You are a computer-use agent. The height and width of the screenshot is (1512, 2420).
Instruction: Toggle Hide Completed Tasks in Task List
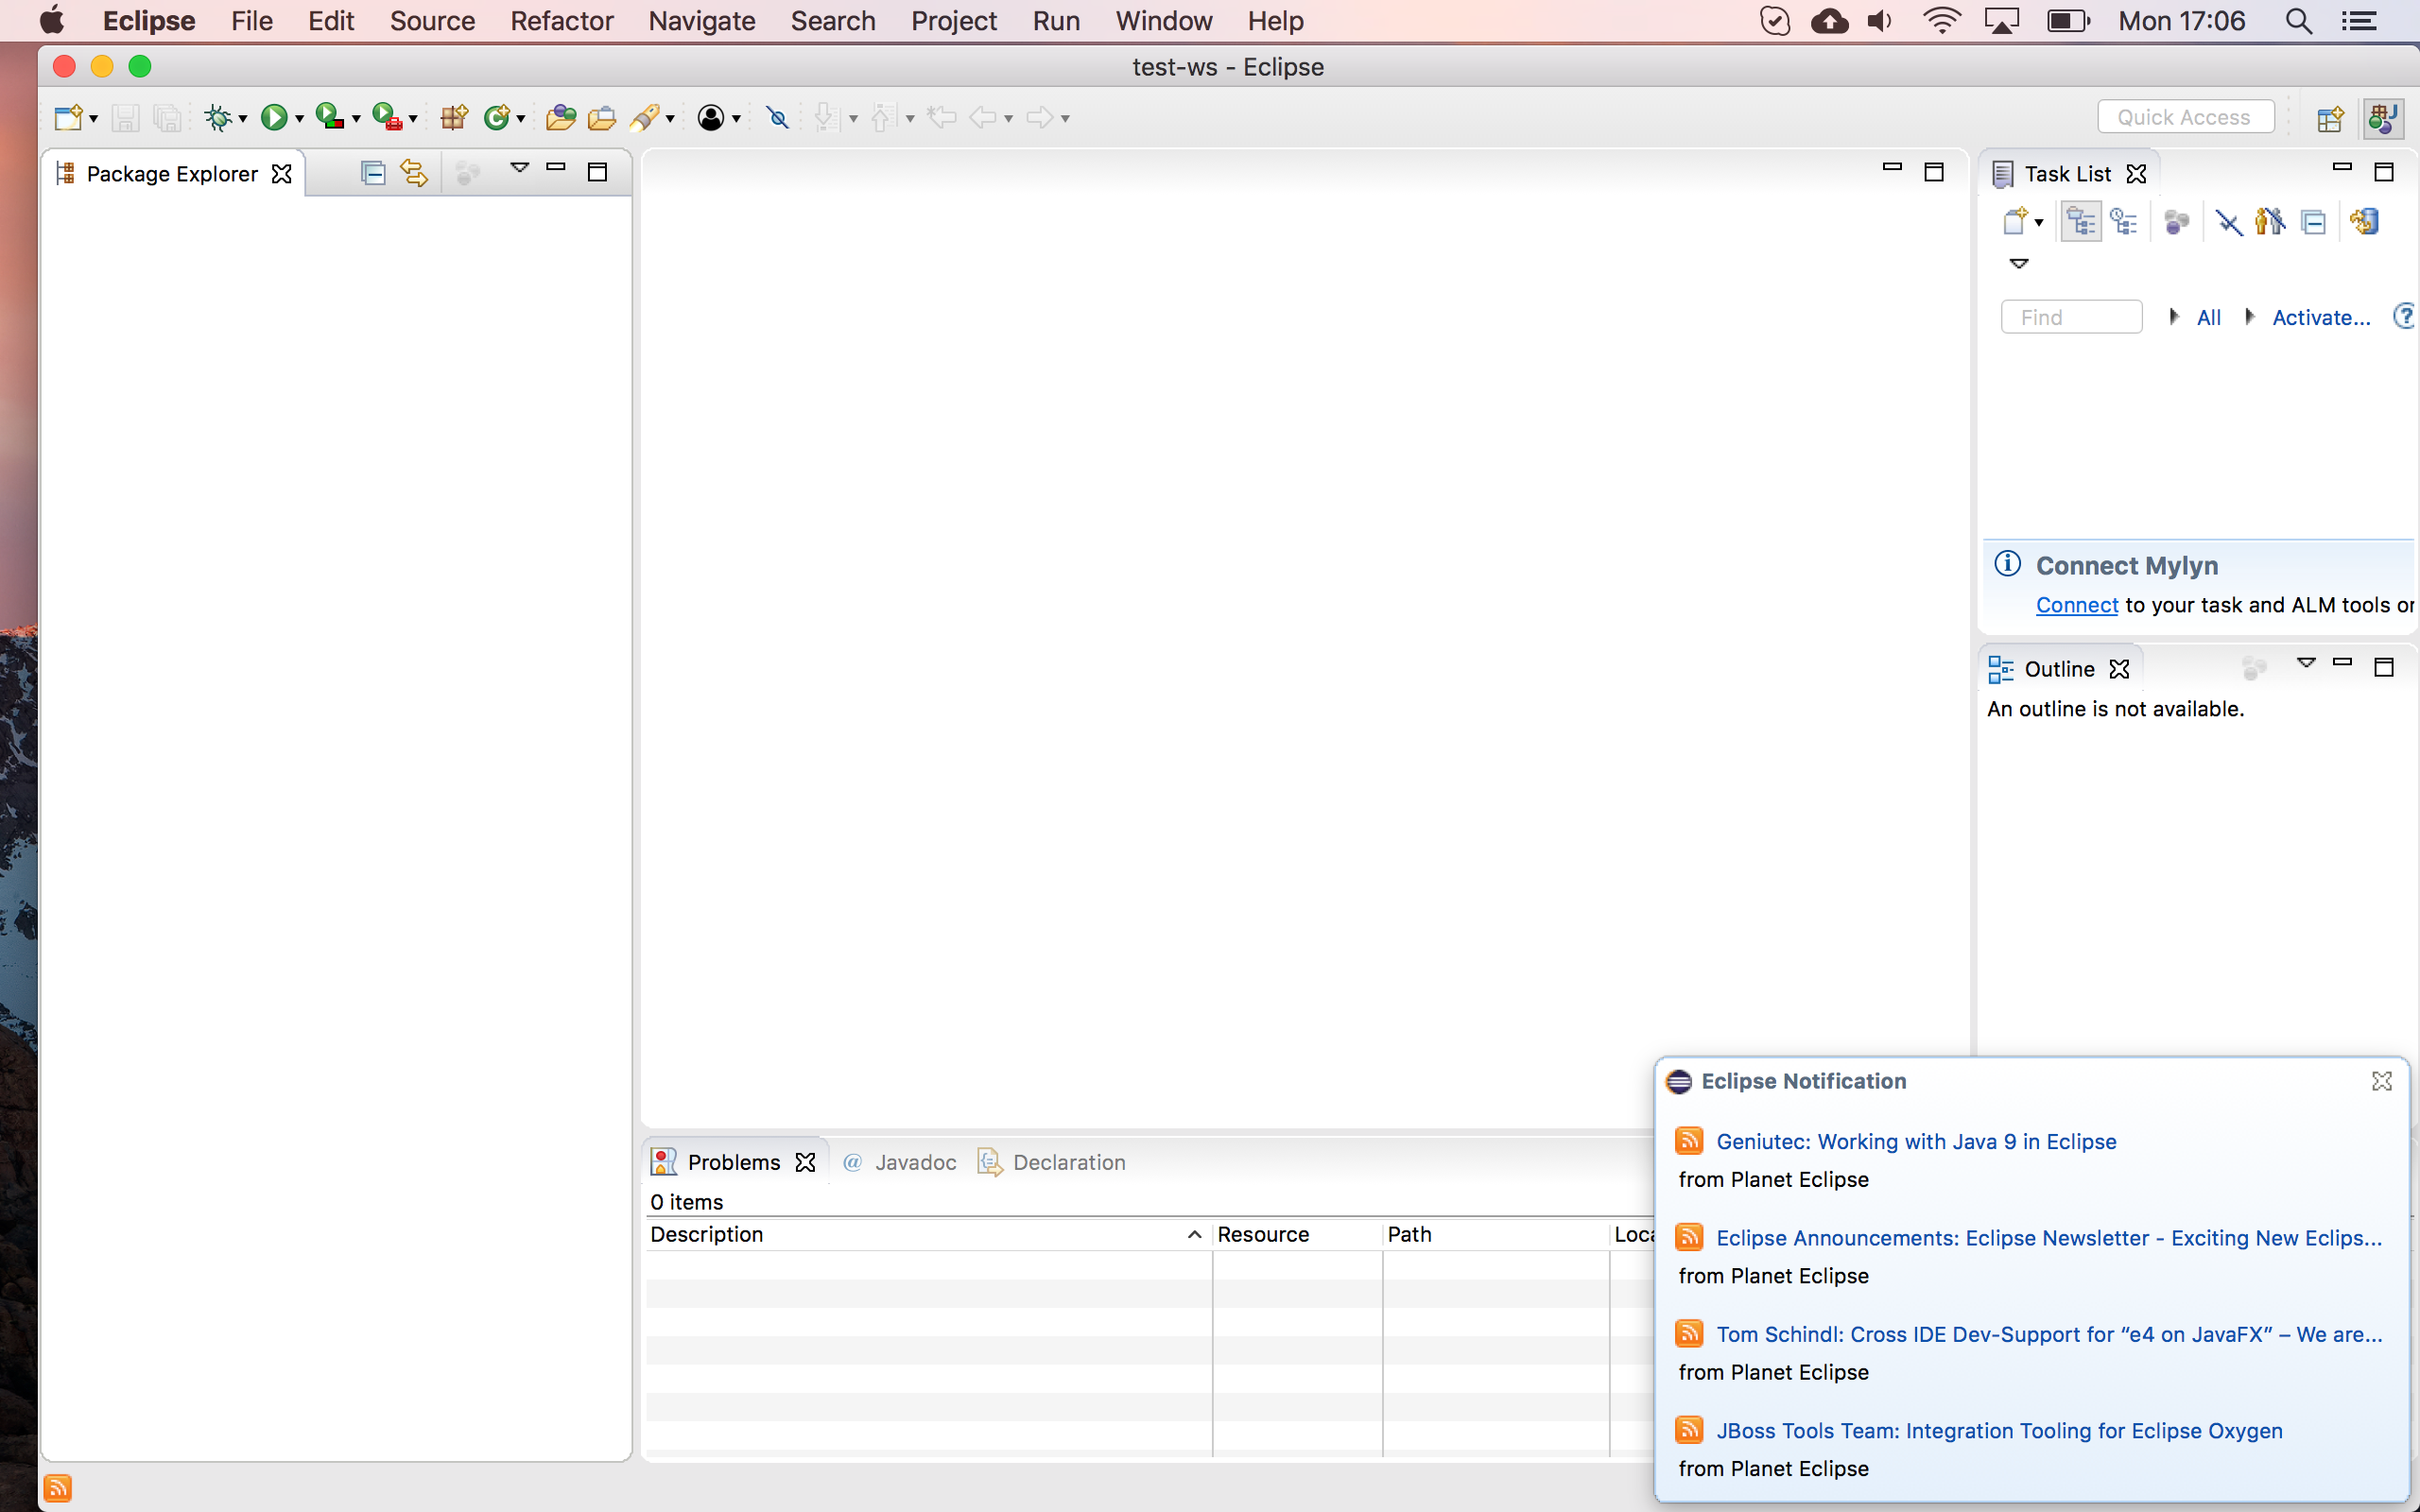pos(2229,221)
